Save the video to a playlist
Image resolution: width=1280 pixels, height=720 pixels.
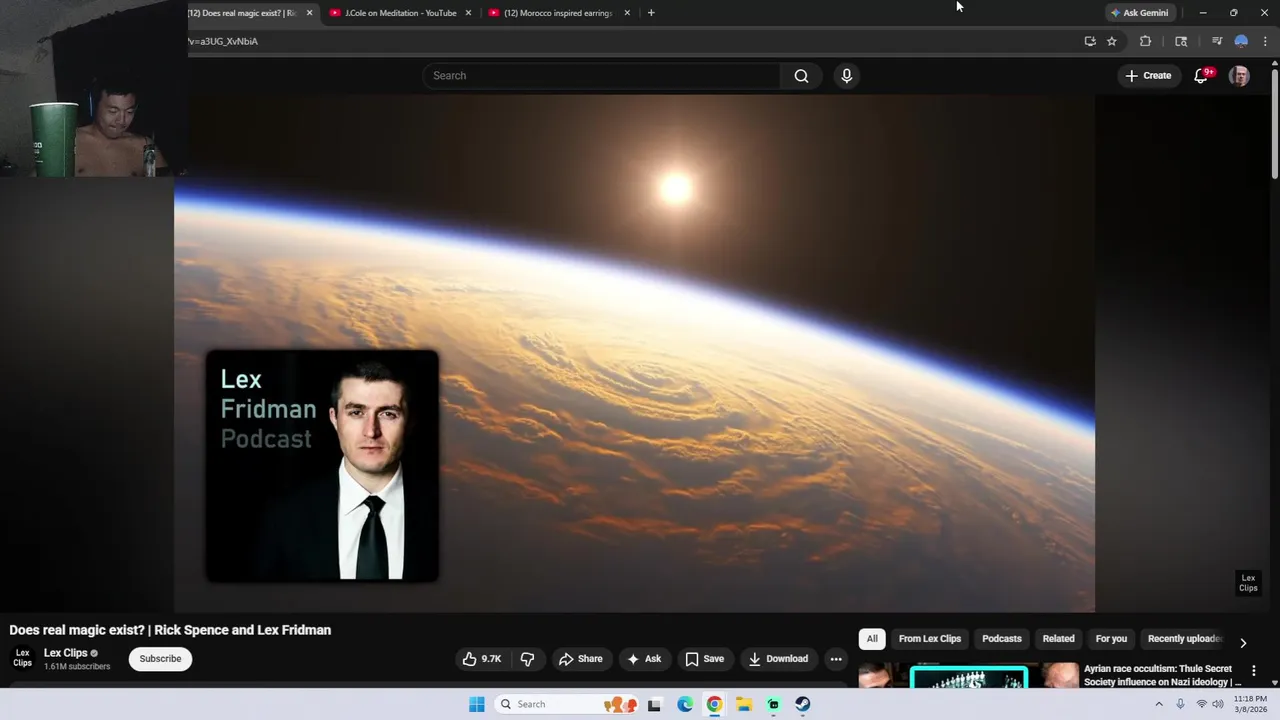704,659
